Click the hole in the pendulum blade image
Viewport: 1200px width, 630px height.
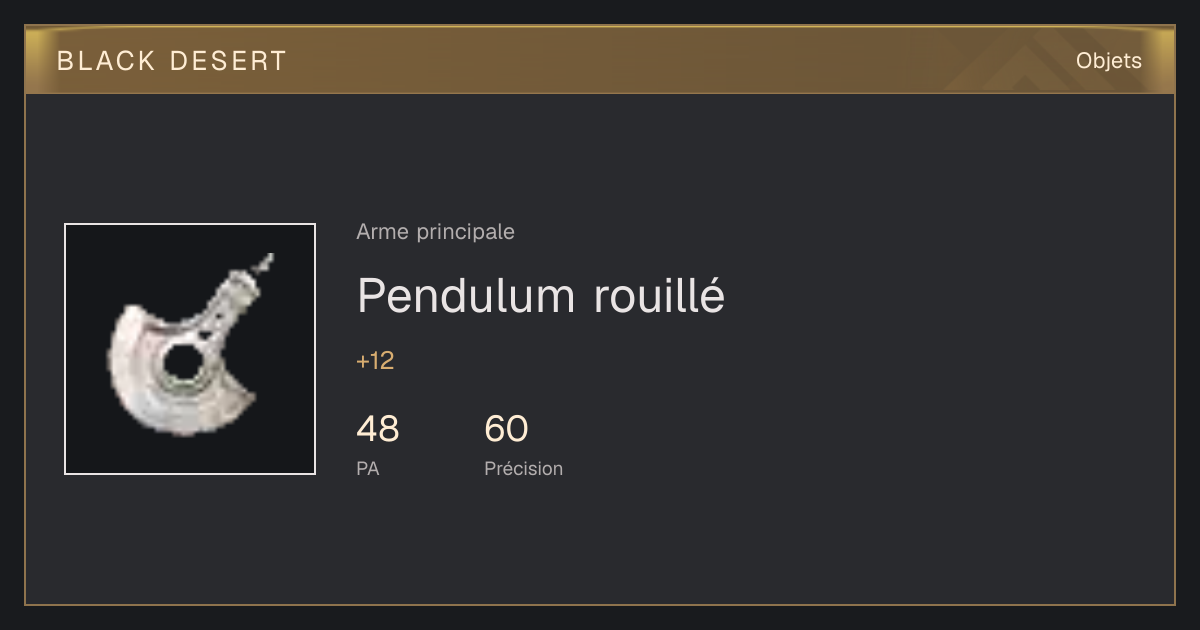point(183,363)
